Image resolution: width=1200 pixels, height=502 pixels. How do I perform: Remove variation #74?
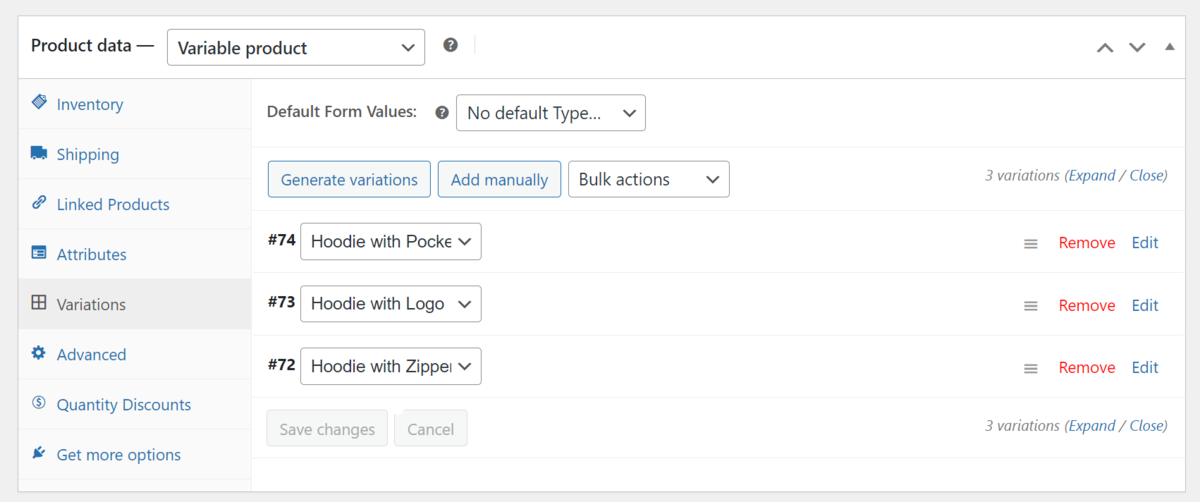pyautogui.click(x=1087, y=243)
